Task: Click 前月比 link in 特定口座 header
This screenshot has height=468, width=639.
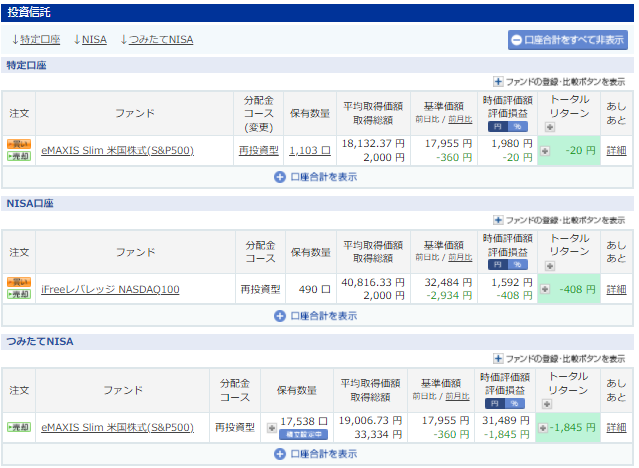Action: coord(460,119)
